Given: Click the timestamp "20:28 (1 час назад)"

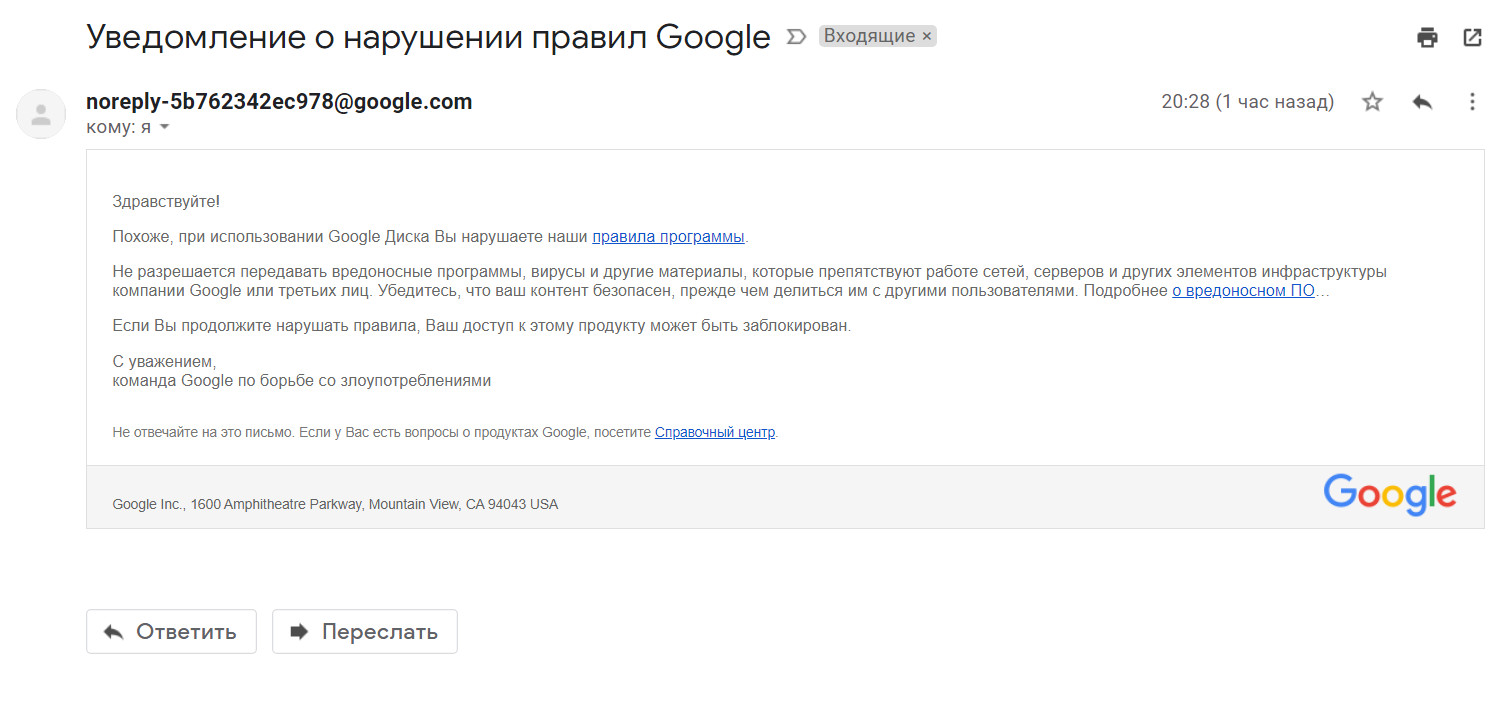Looking at the screenshot, I should click(1247, 102).
